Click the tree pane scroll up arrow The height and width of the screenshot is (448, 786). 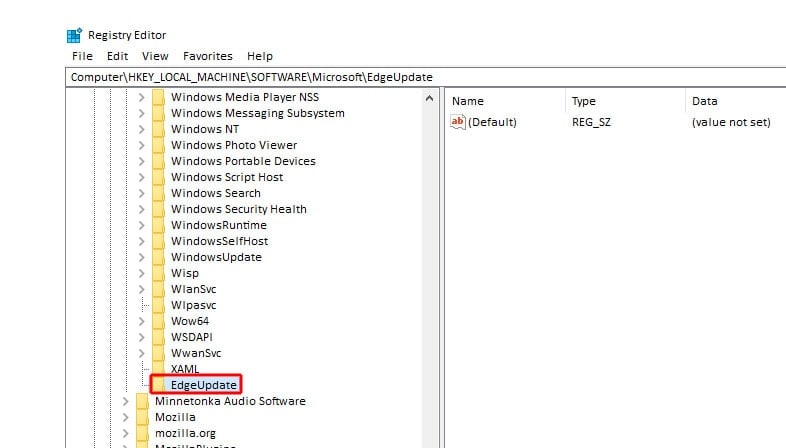click(429, 98)
